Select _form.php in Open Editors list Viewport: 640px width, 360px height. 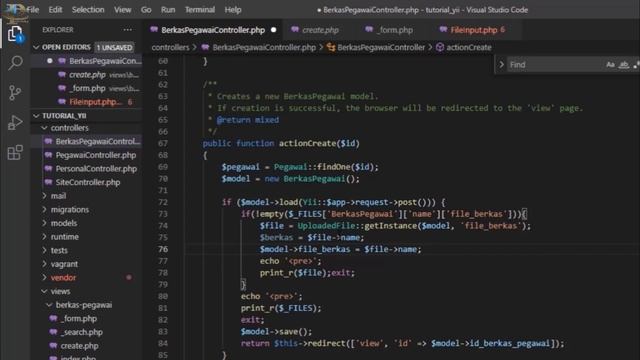(88, 88)
